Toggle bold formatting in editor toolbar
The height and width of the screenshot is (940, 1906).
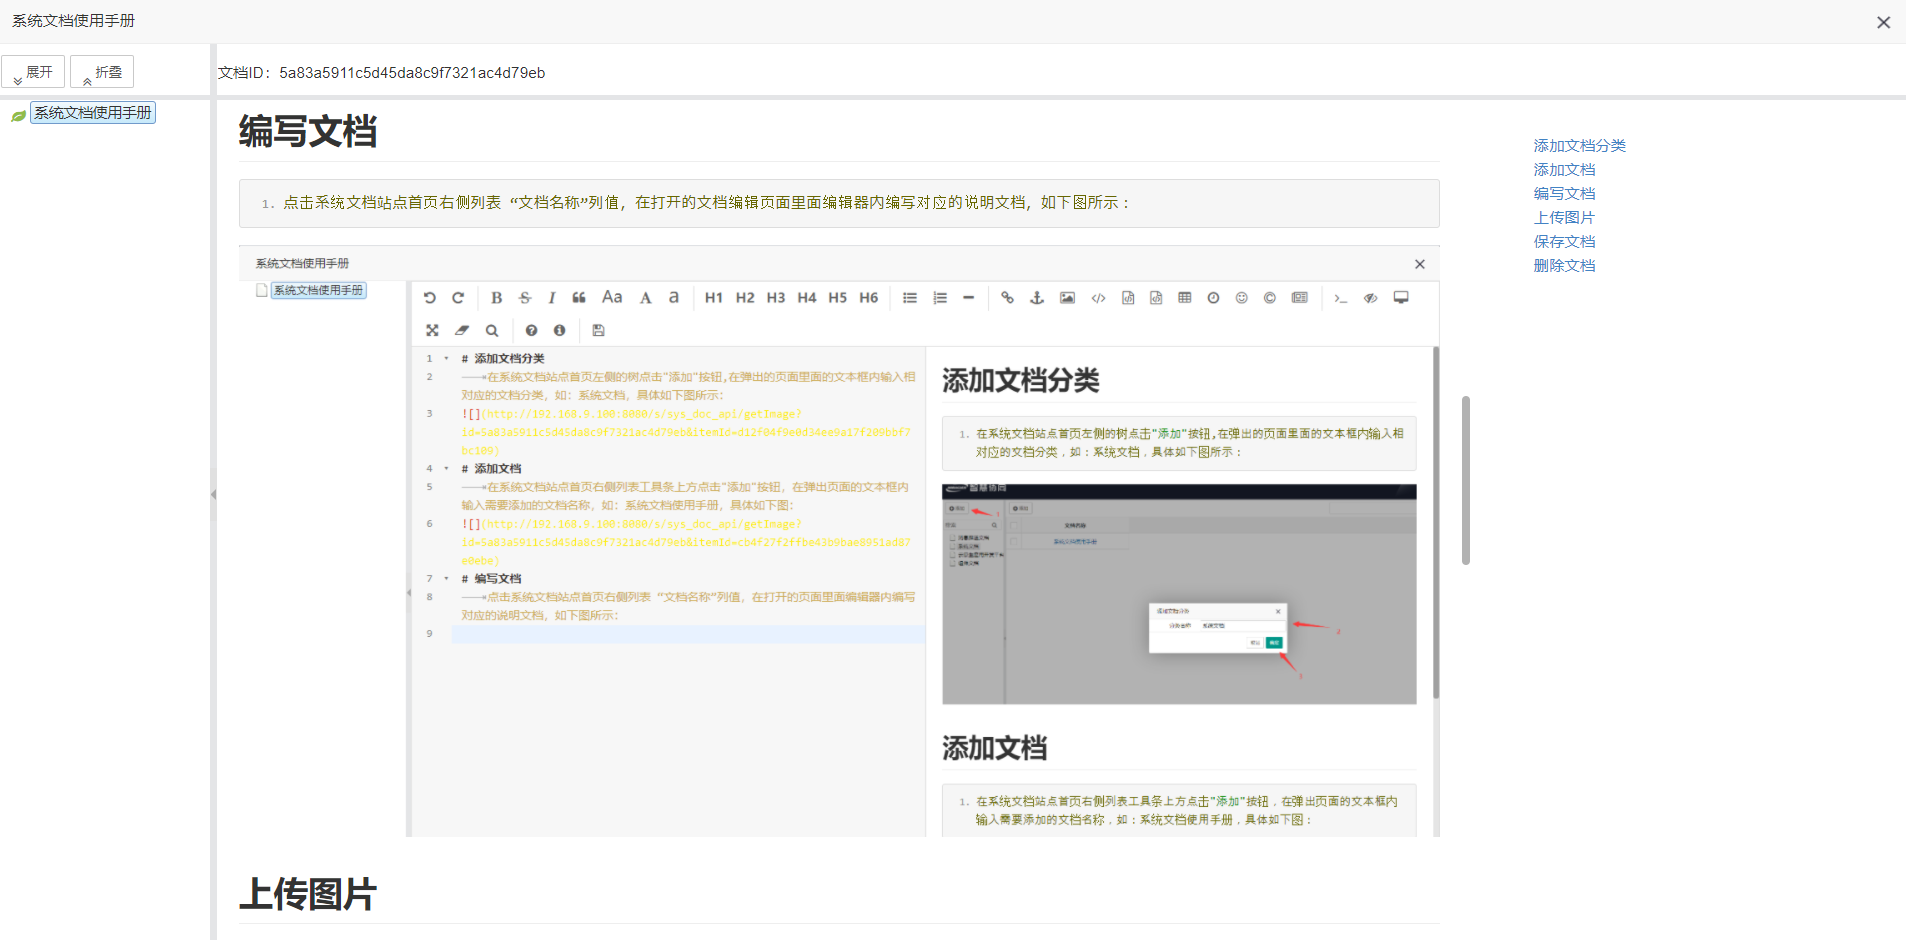[x=496, y=298]
